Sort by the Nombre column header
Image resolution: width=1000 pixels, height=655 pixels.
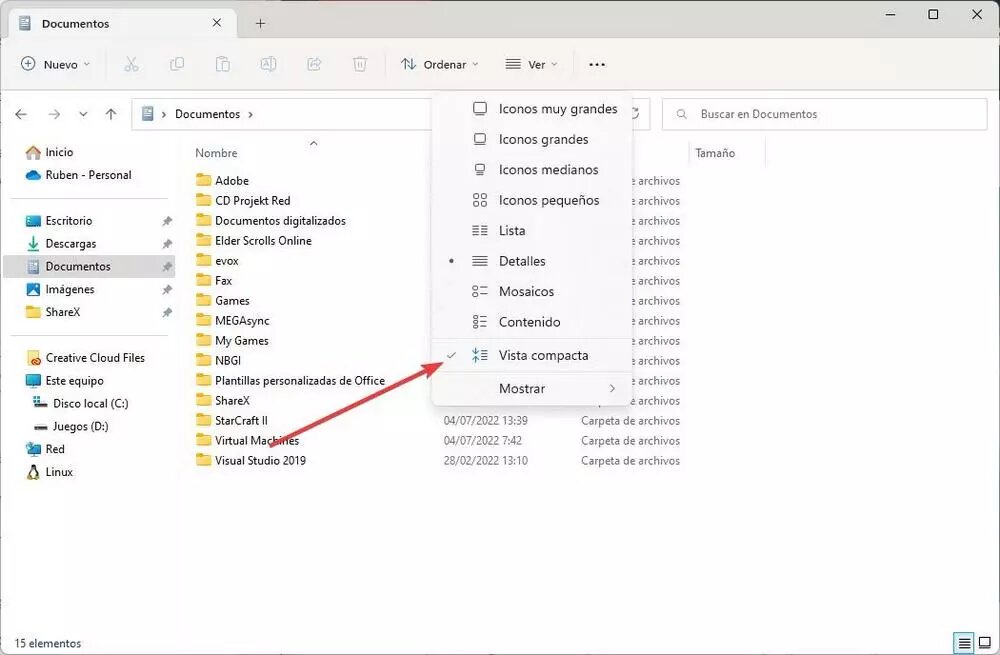click(217, 153)
